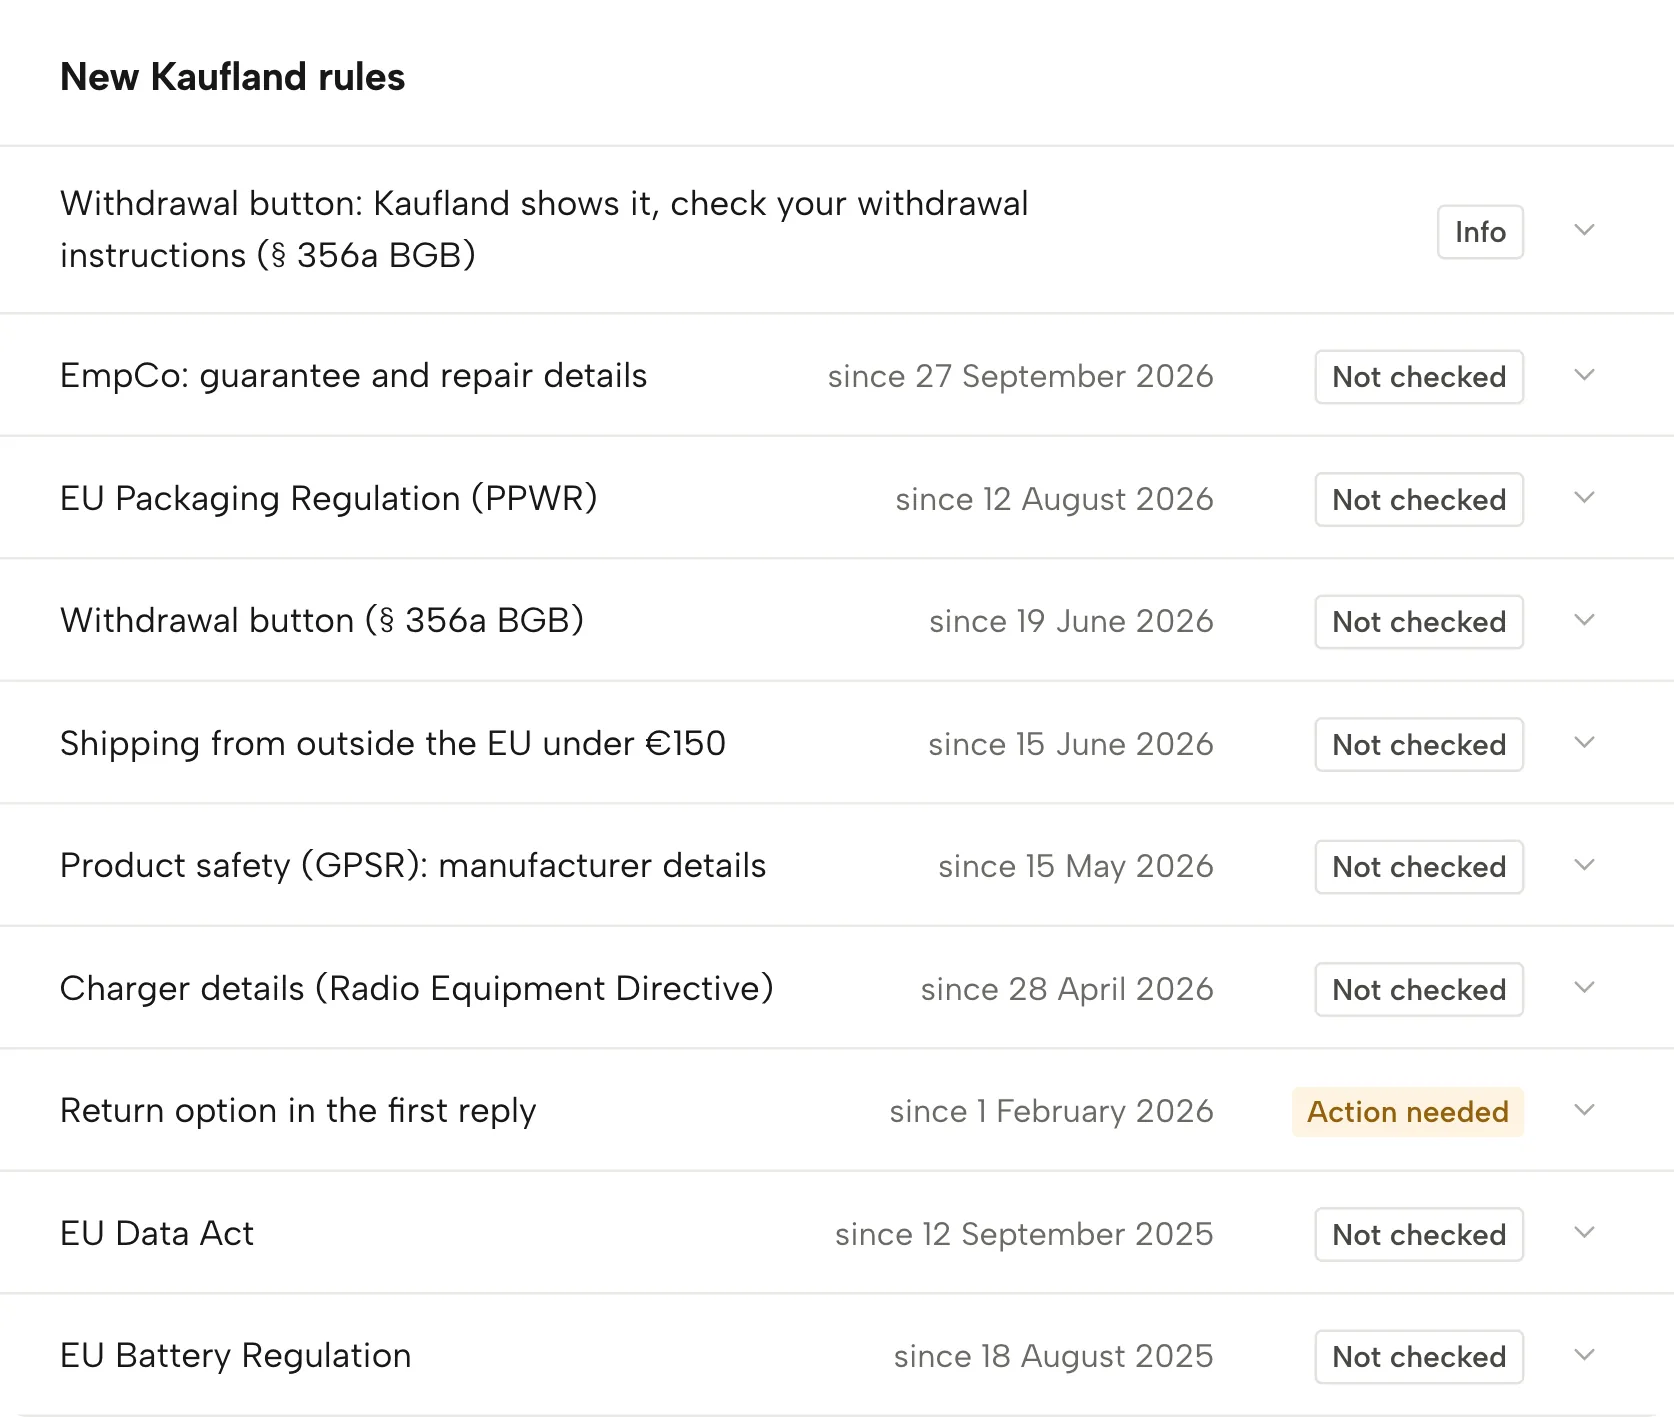Open 'Shipping from outside the EU under €150'
This screenshot has height=1417, width=1674.
pyautogui.click(x=393, y=743)
